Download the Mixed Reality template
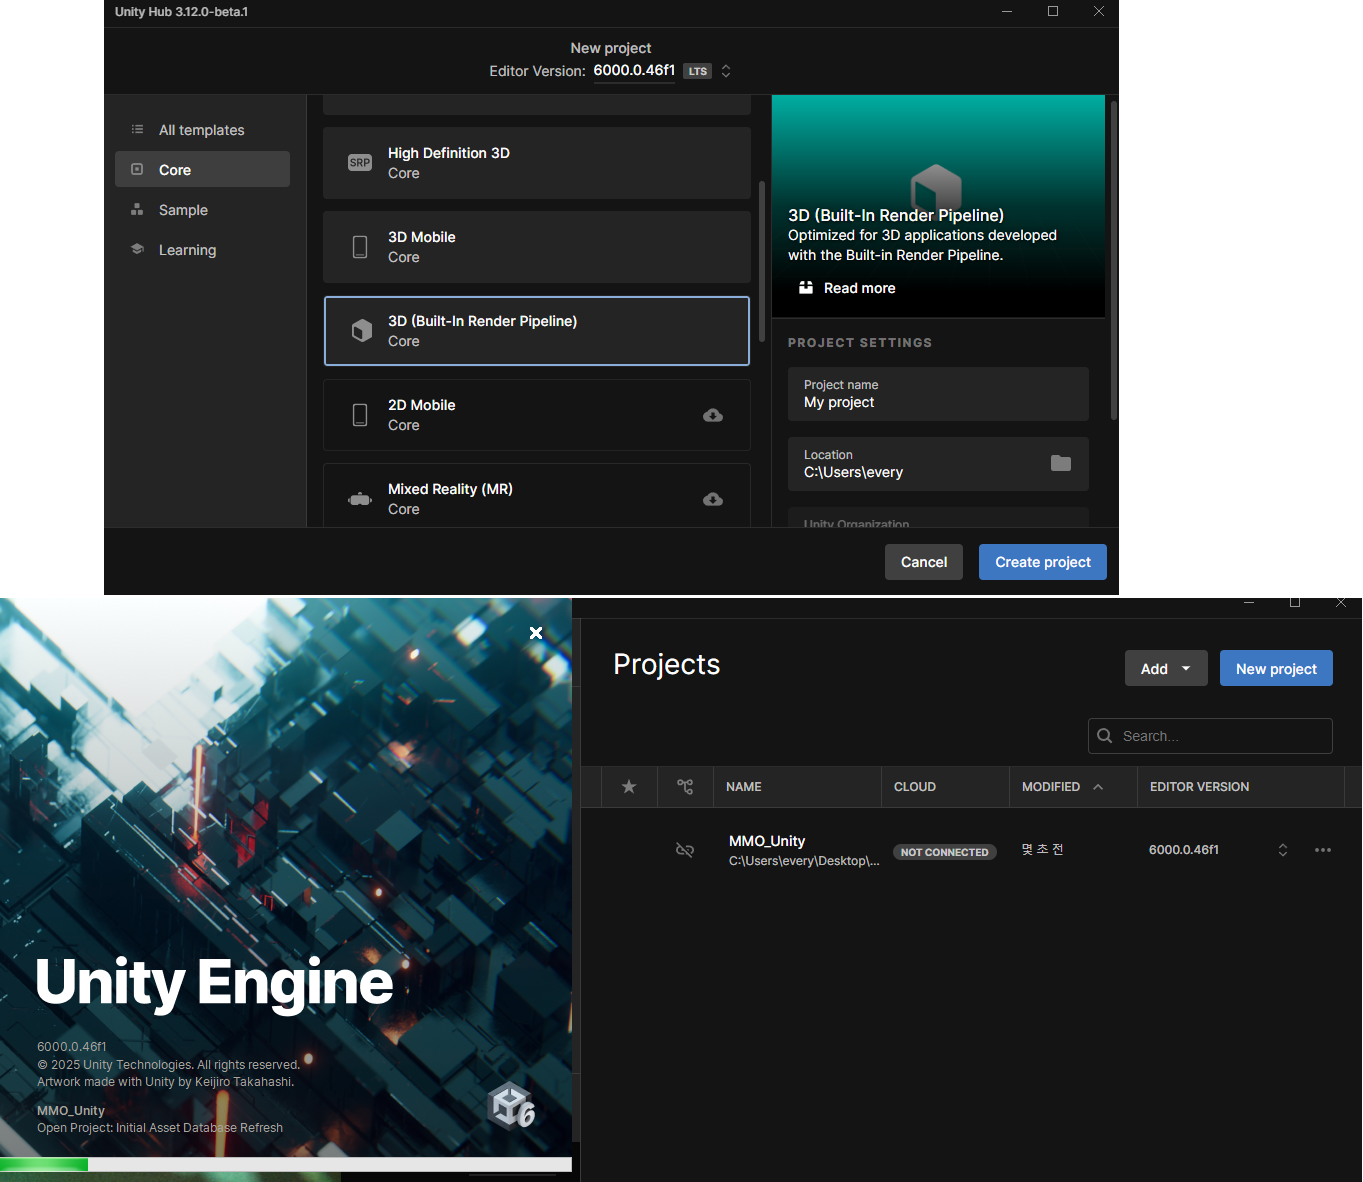 click(x=713, y=499)
